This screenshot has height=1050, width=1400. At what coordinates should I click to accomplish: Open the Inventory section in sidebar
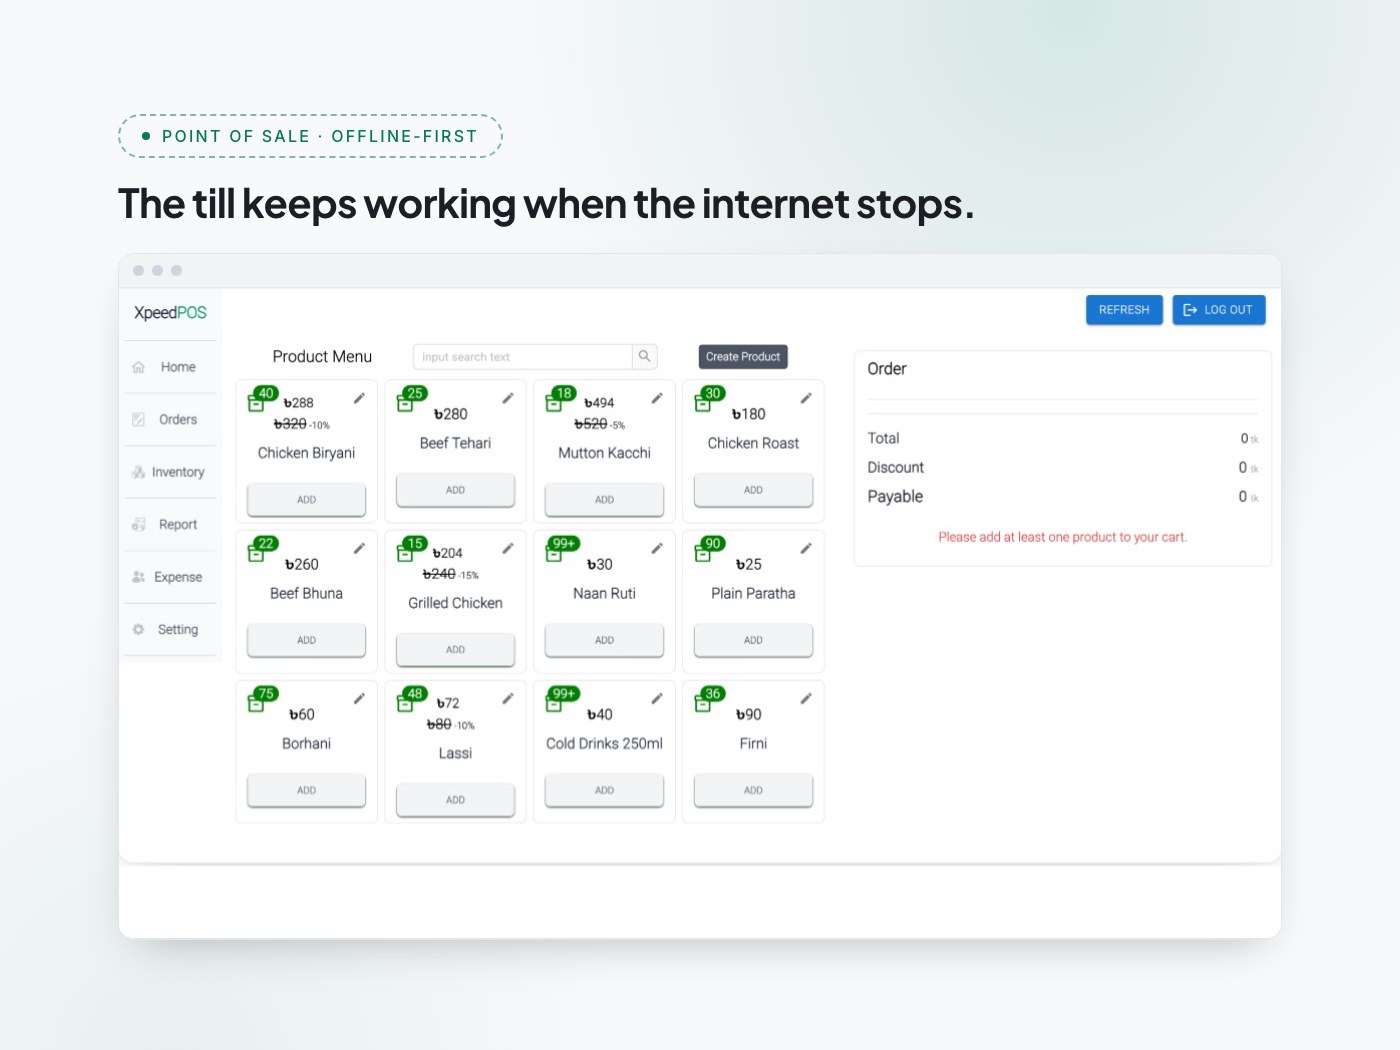[170, 472]
